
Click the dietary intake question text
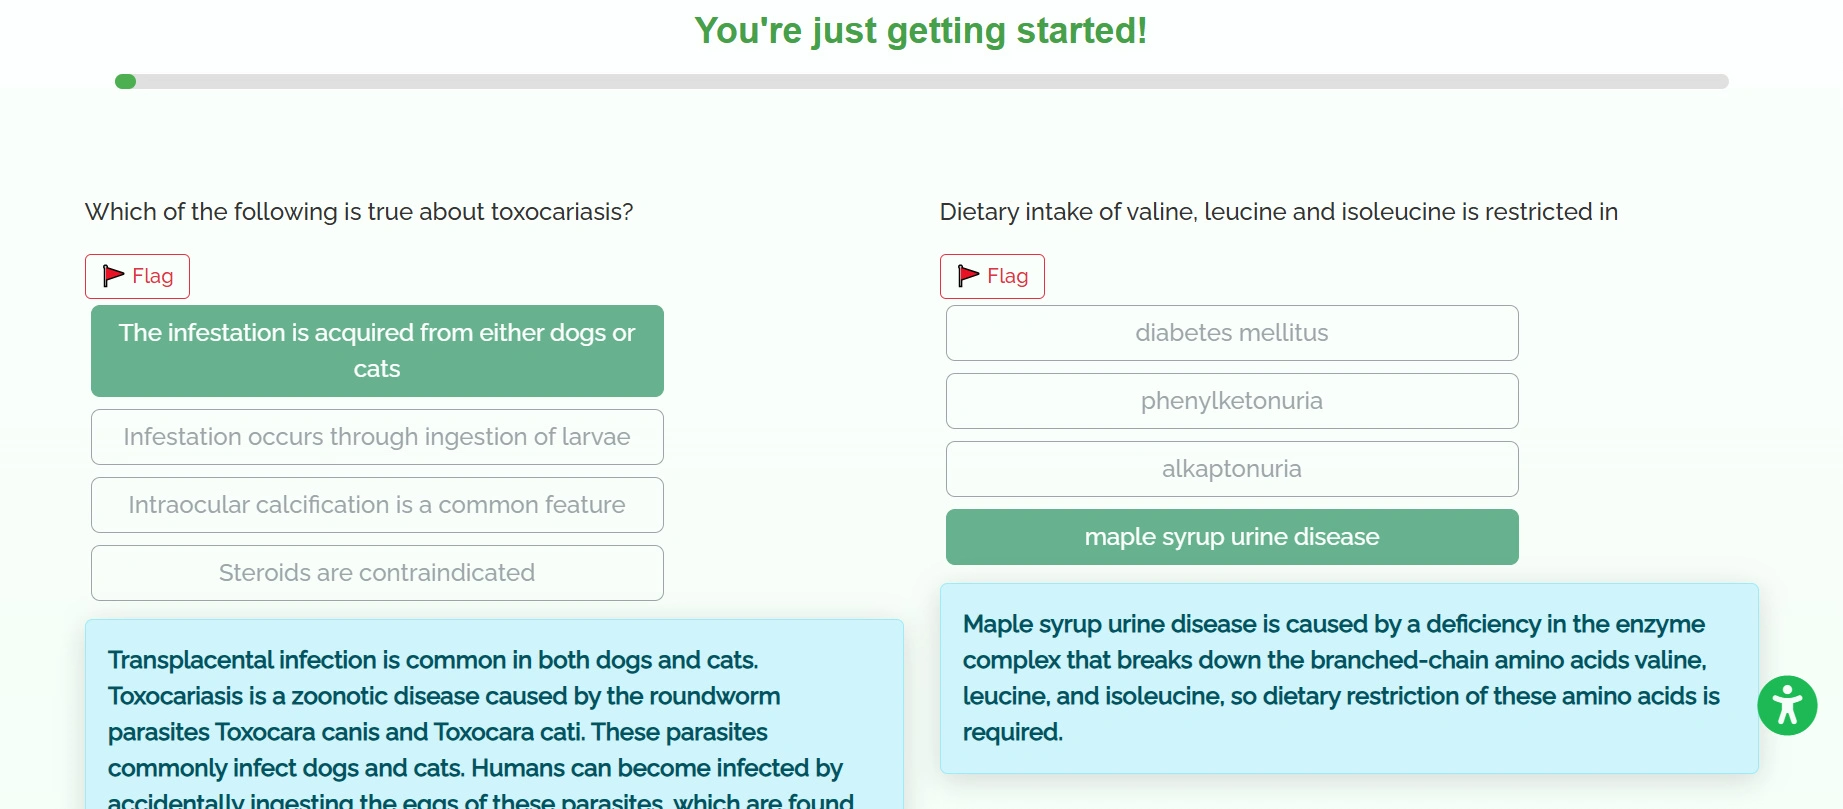tap(1278, 212)
